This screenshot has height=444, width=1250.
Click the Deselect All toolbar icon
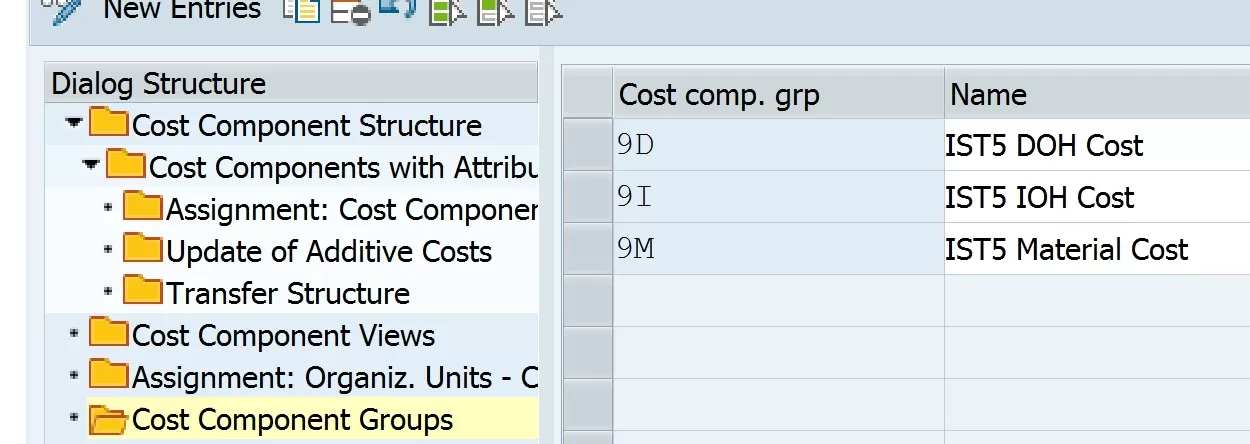coord(543,11)
